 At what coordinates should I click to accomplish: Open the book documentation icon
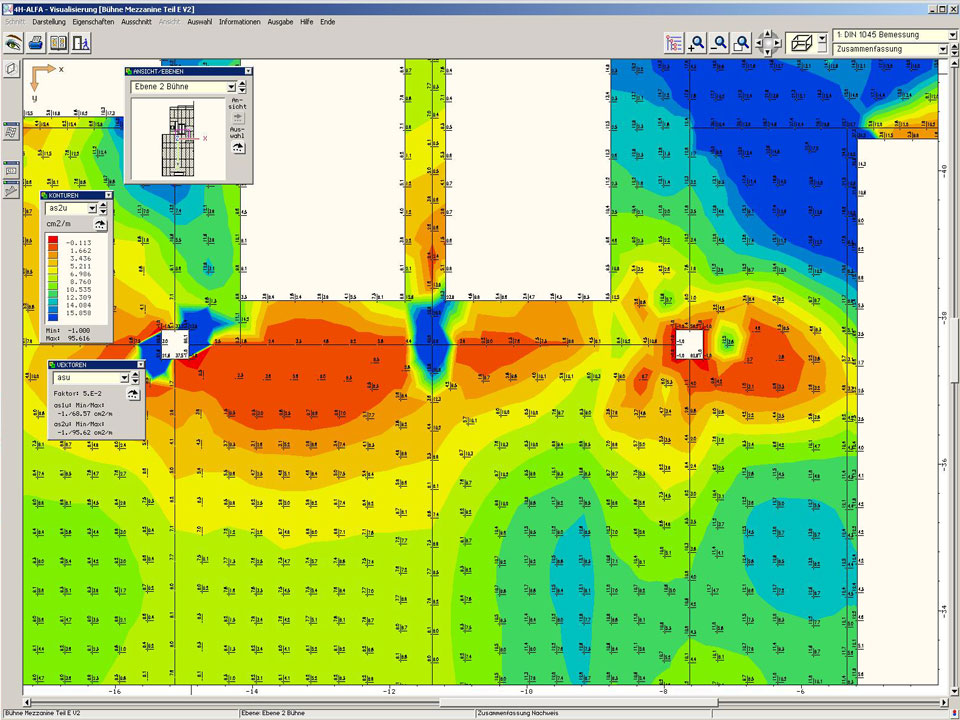(x=59, y=43)
